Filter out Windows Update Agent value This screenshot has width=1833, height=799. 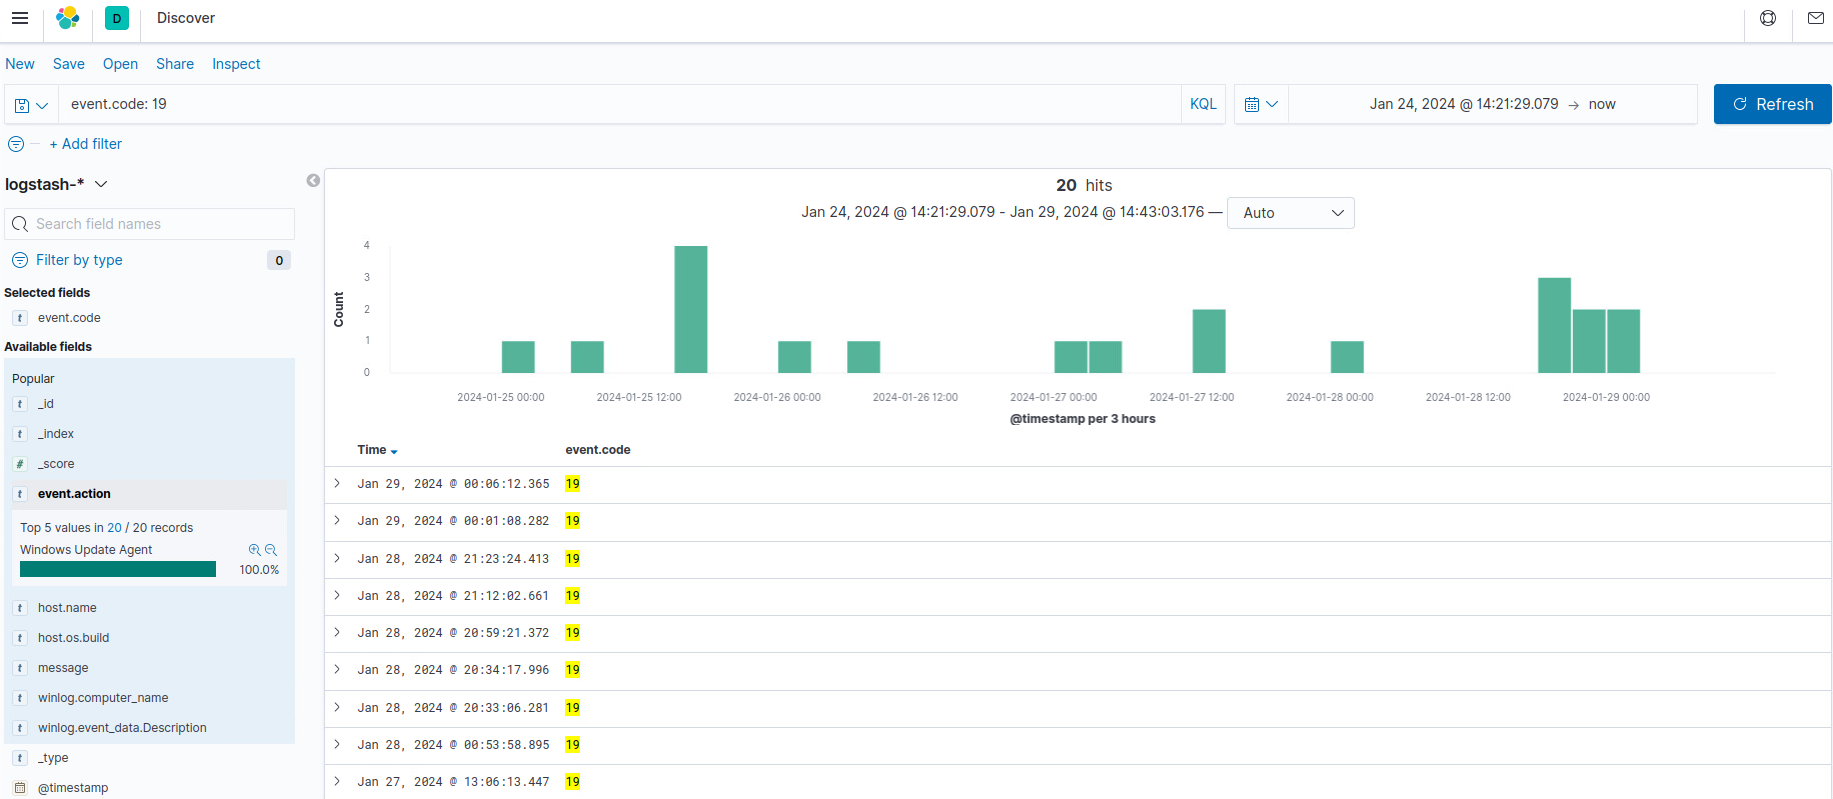[271, 550]
